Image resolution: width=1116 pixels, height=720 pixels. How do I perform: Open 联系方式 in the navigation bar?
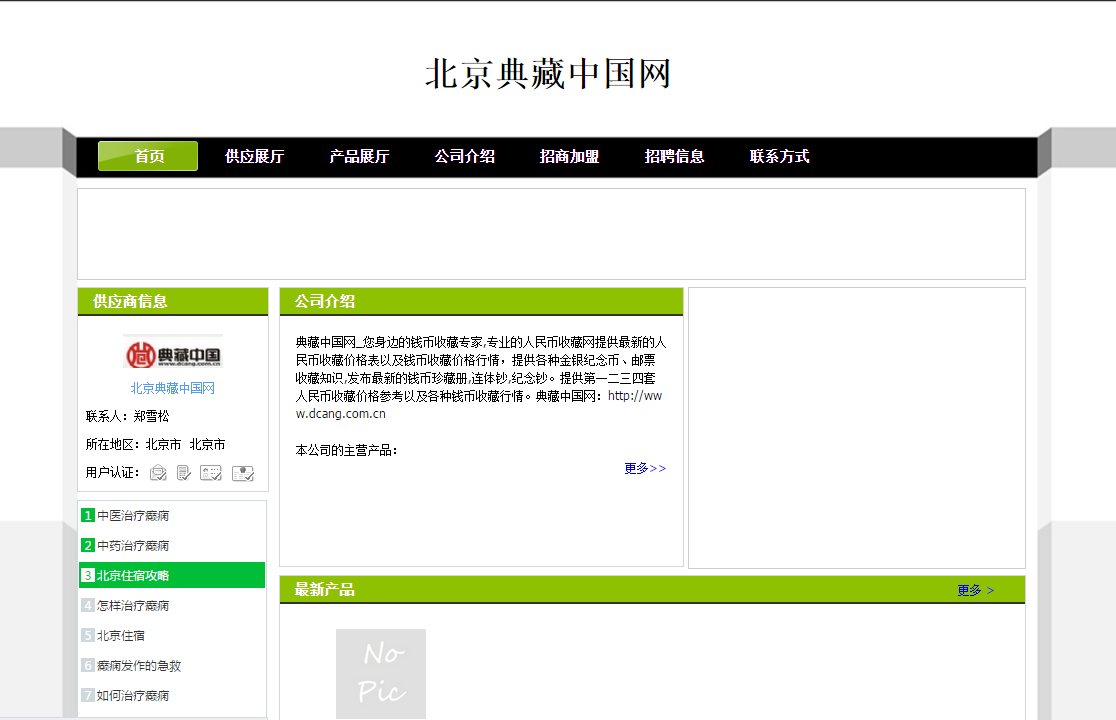pos(779,156)
